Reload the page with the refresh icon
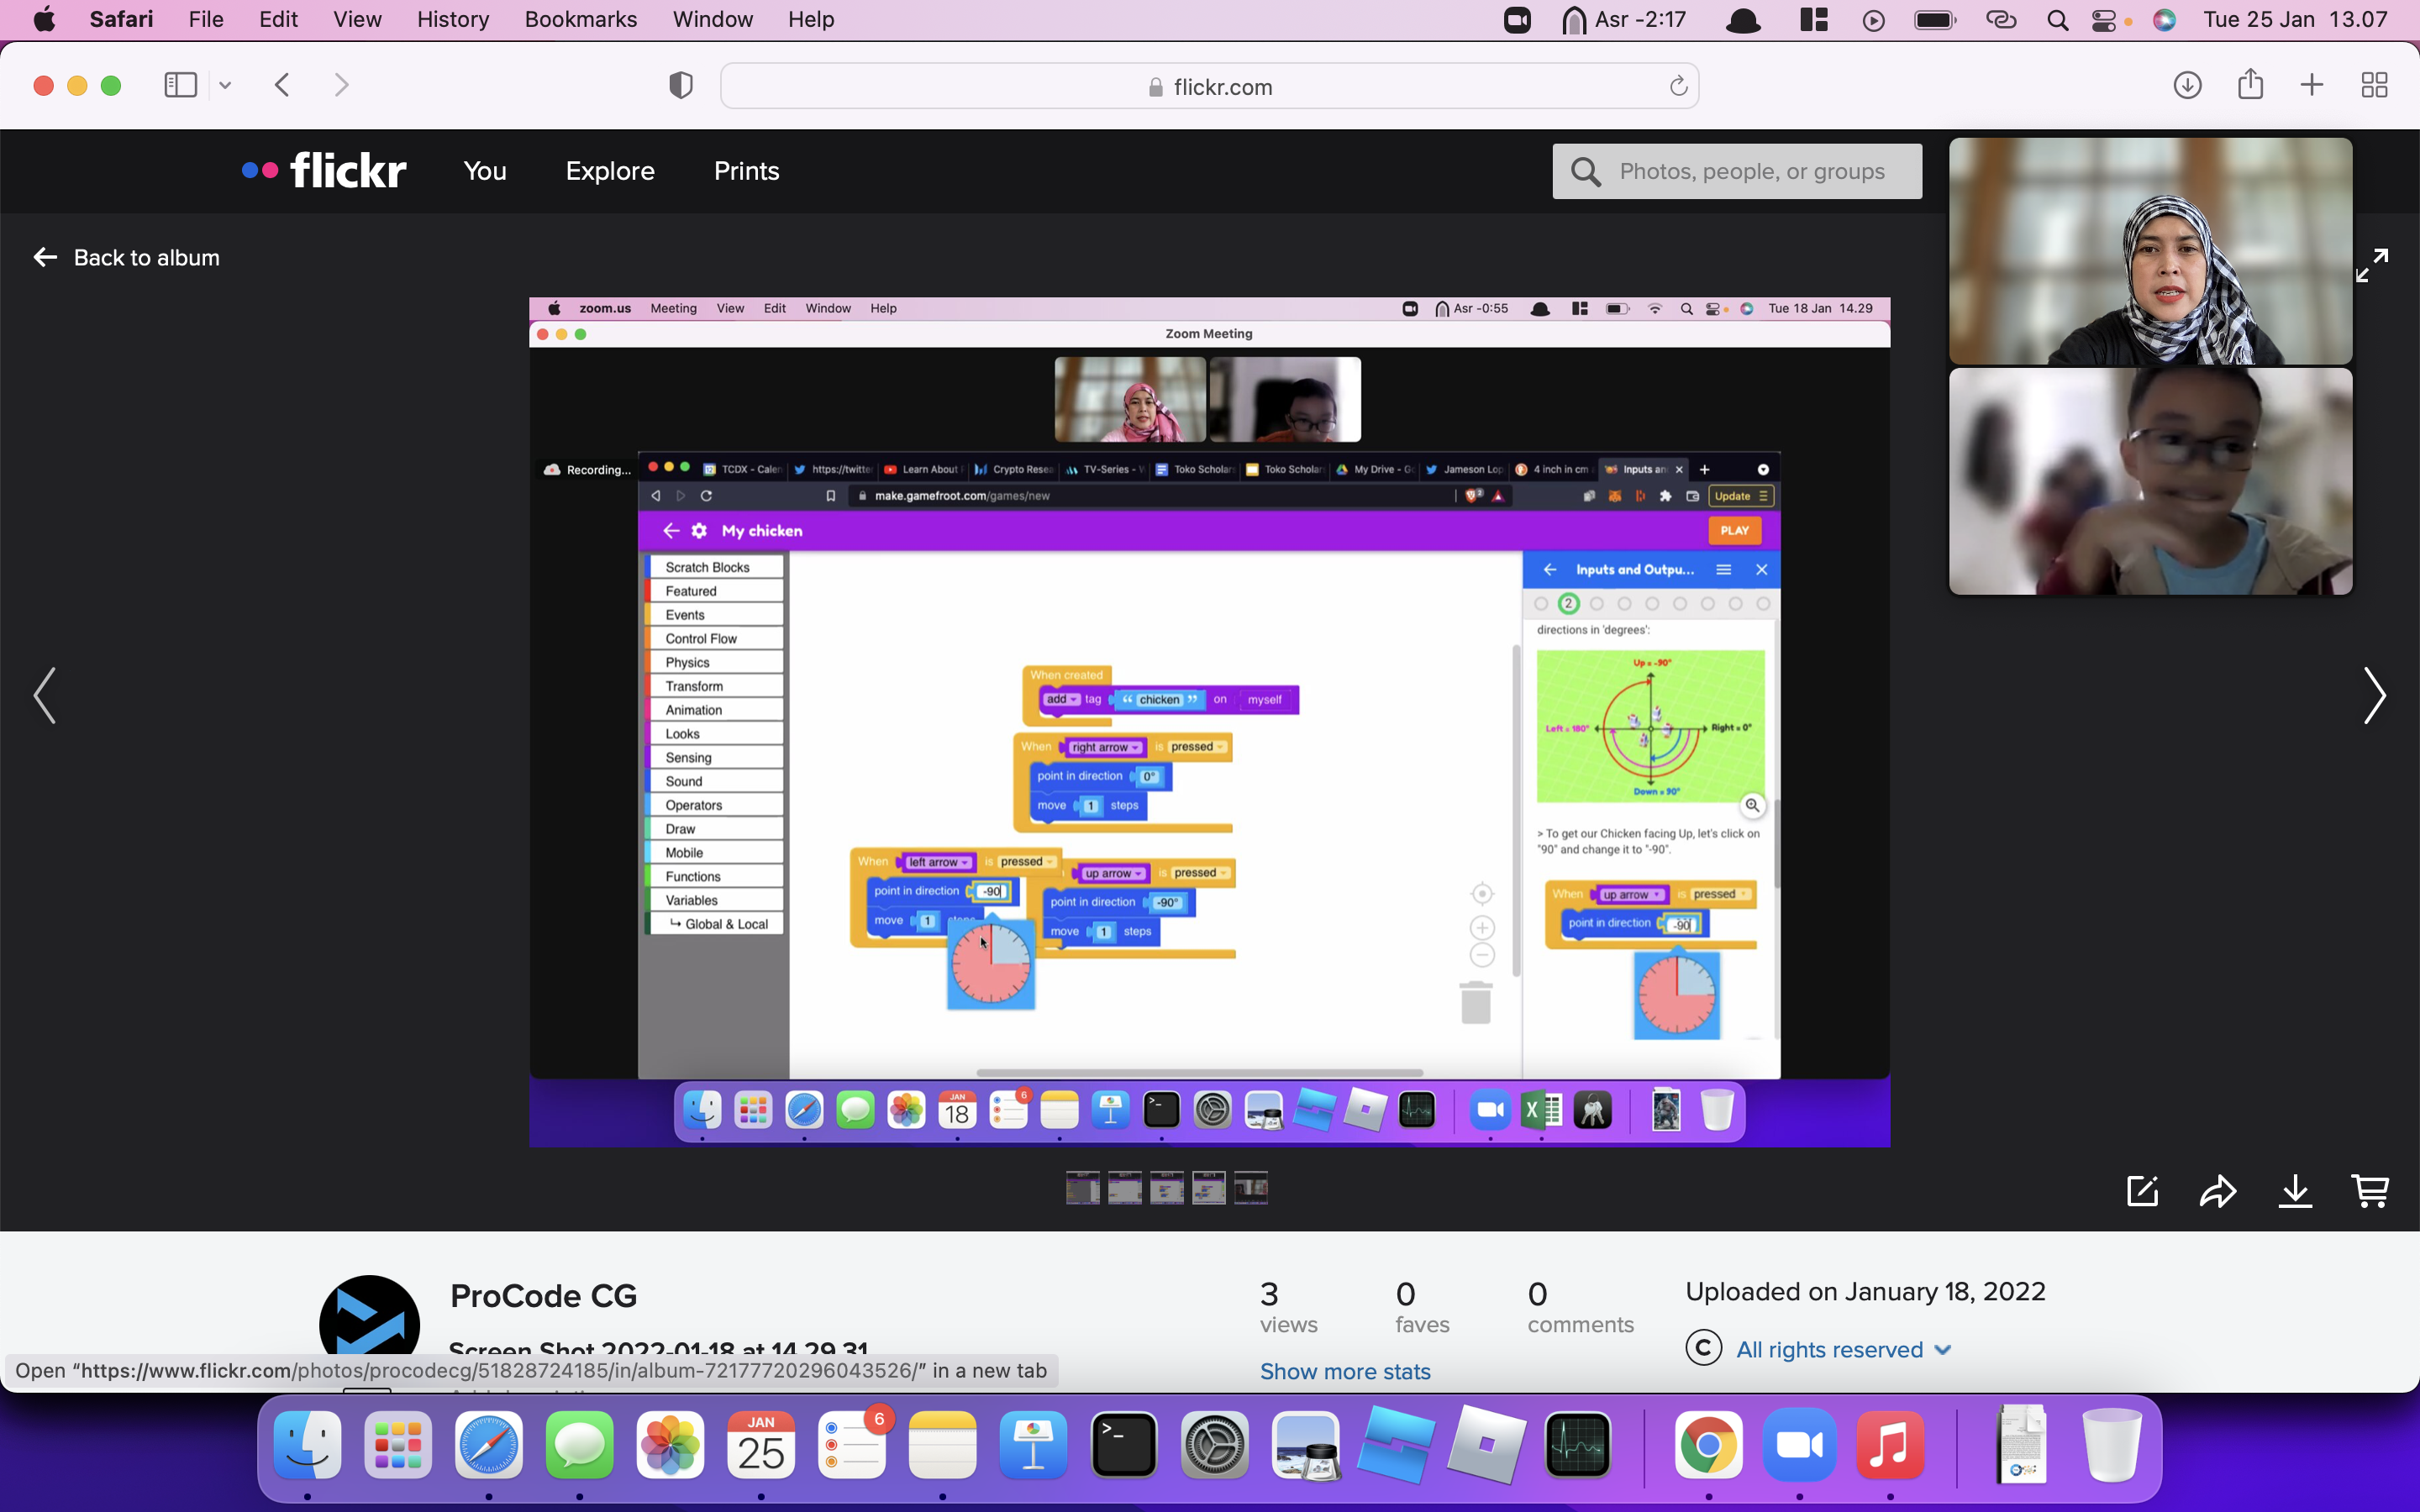Image resolution: width=2420 pixels, height=1512 pixels. point(1678,86)
